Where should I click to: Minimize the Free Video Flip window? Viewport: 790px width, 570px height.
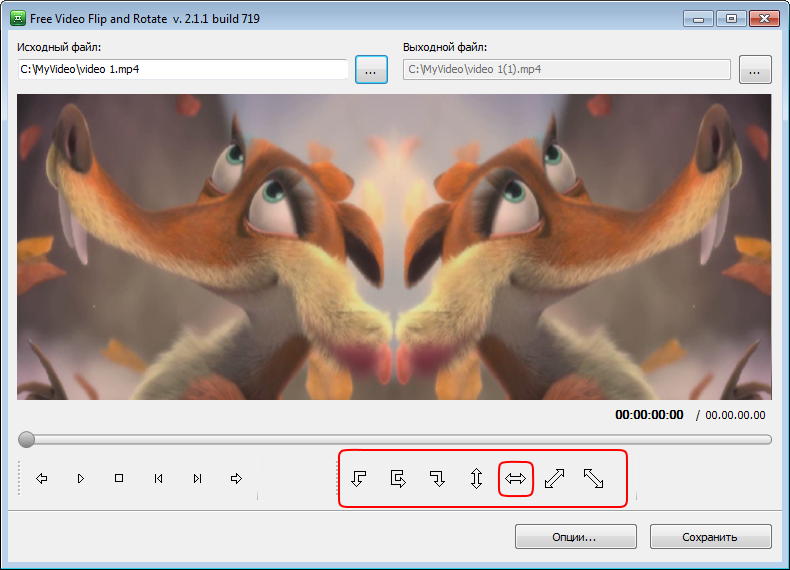point(698,19)
